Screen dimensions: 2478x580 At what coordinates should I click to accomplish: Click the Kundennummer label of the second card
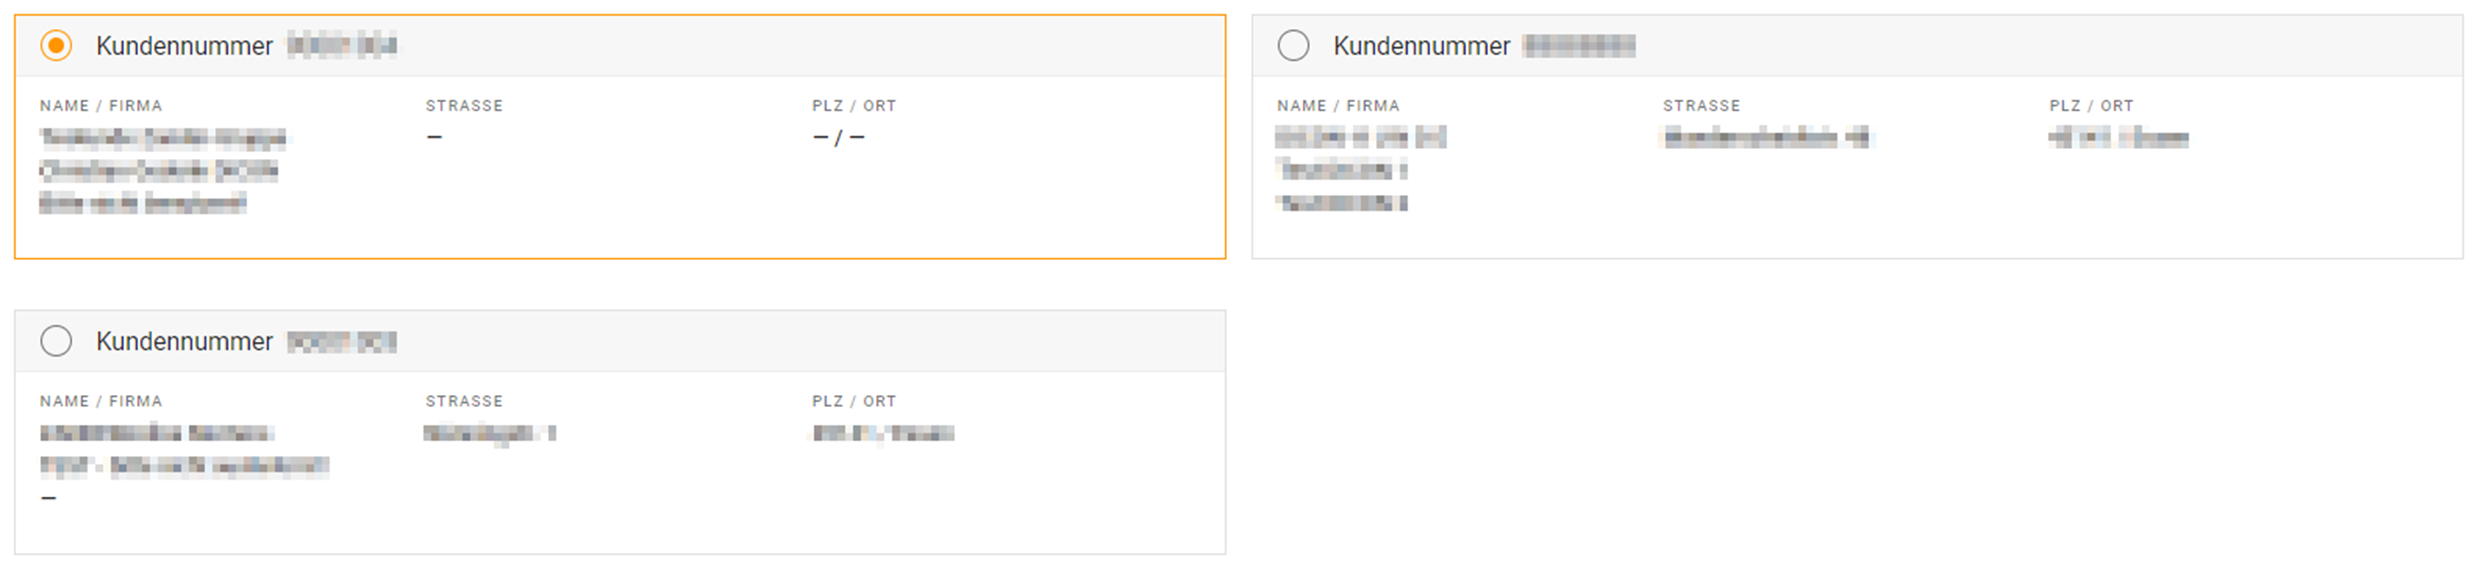click(1421, 46)
